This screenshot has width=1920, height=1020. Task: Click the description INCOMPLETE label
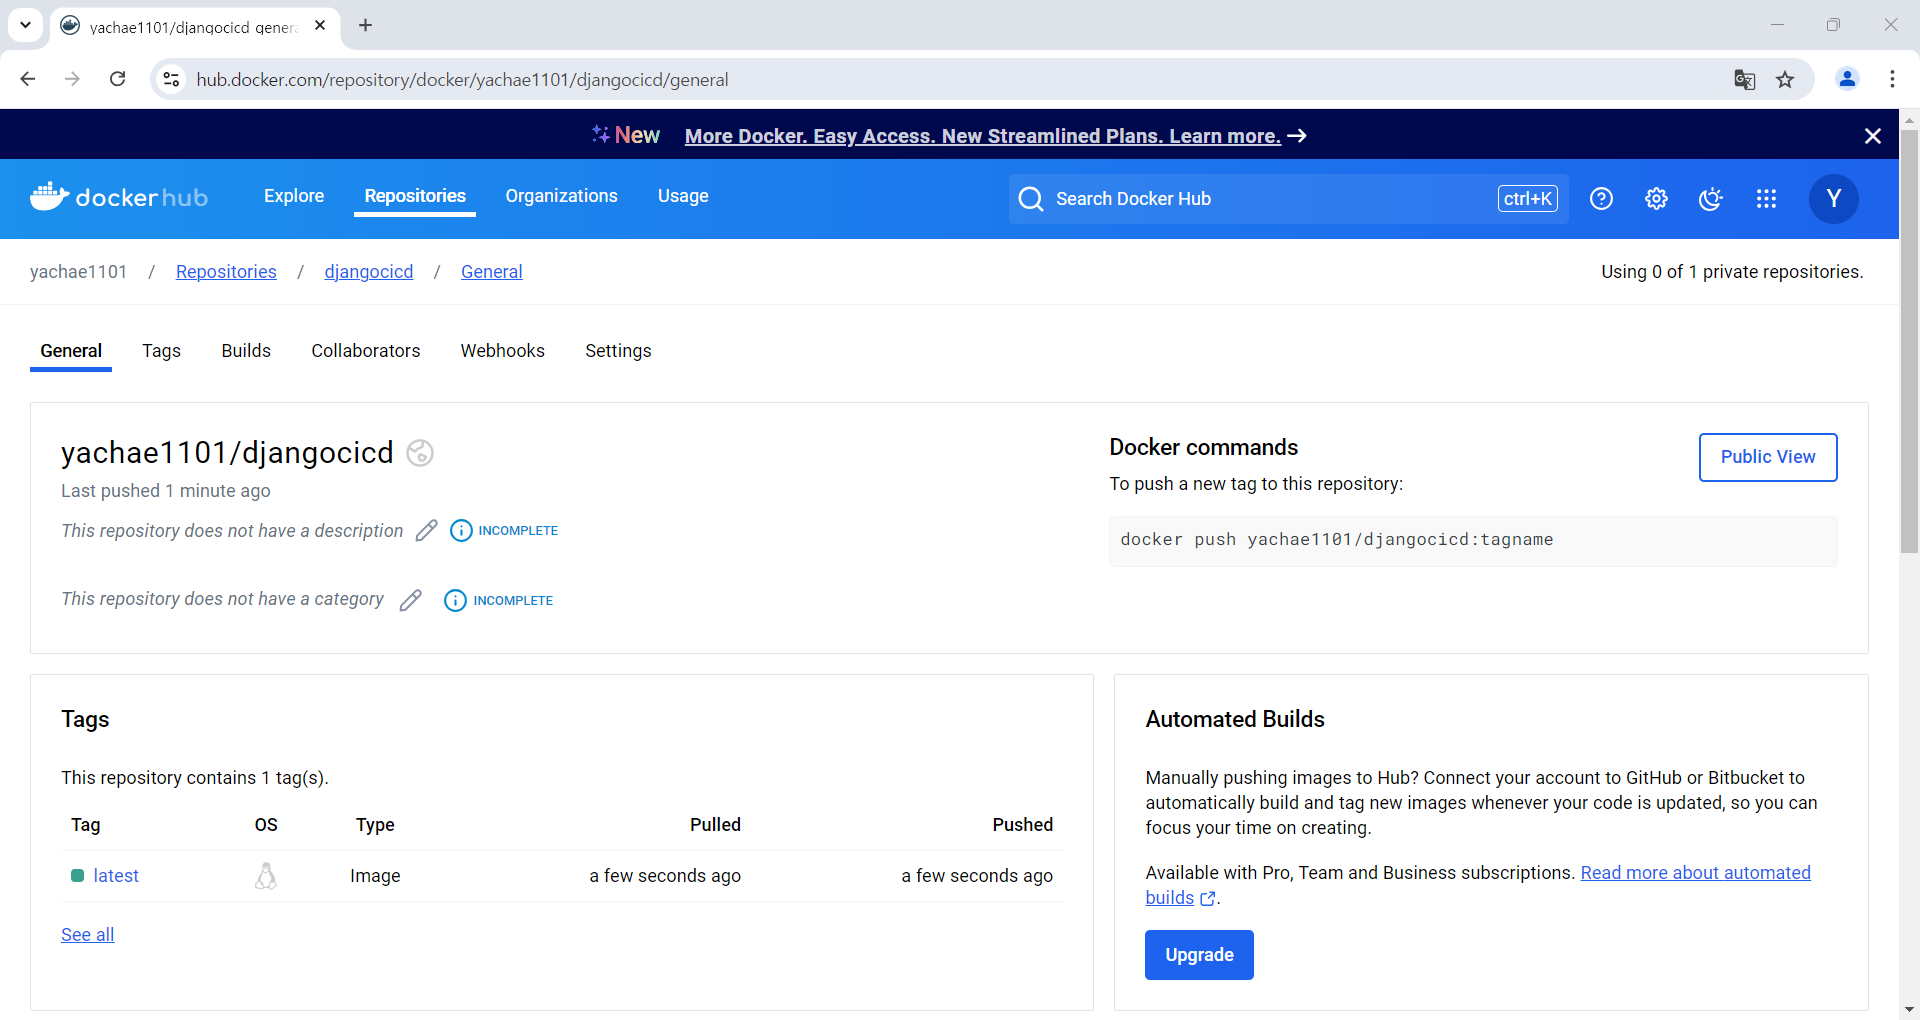coord(518,531)
